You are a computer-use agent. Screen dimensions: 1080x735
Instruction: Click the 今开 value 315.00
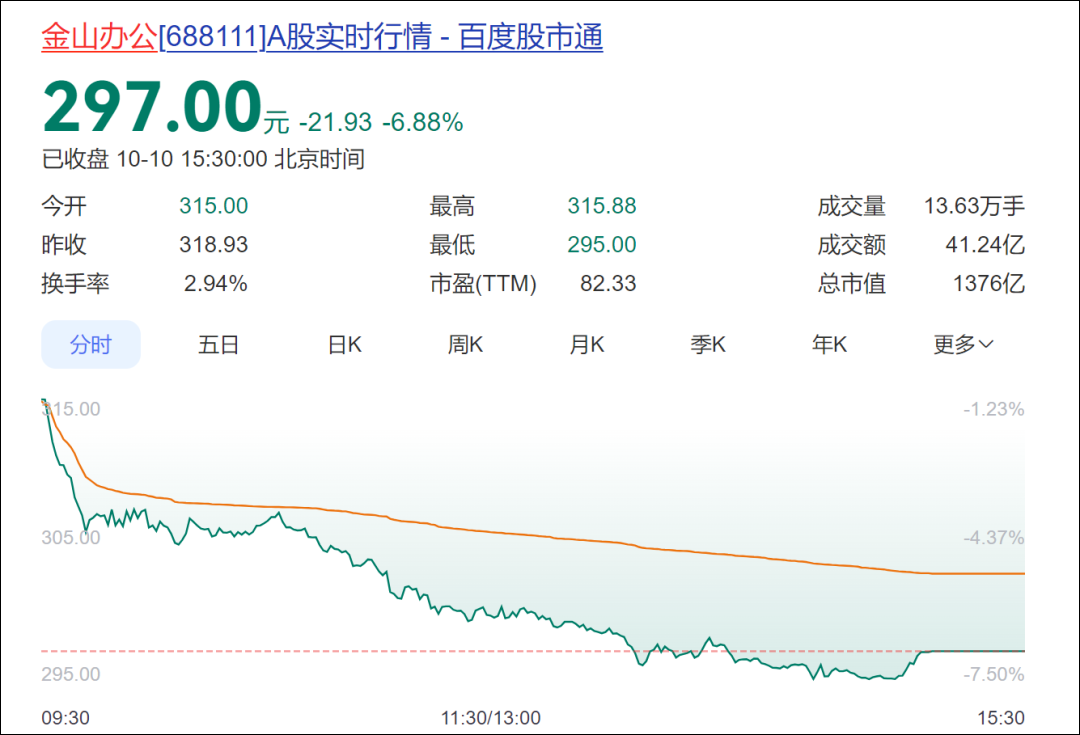click(214, 206)
